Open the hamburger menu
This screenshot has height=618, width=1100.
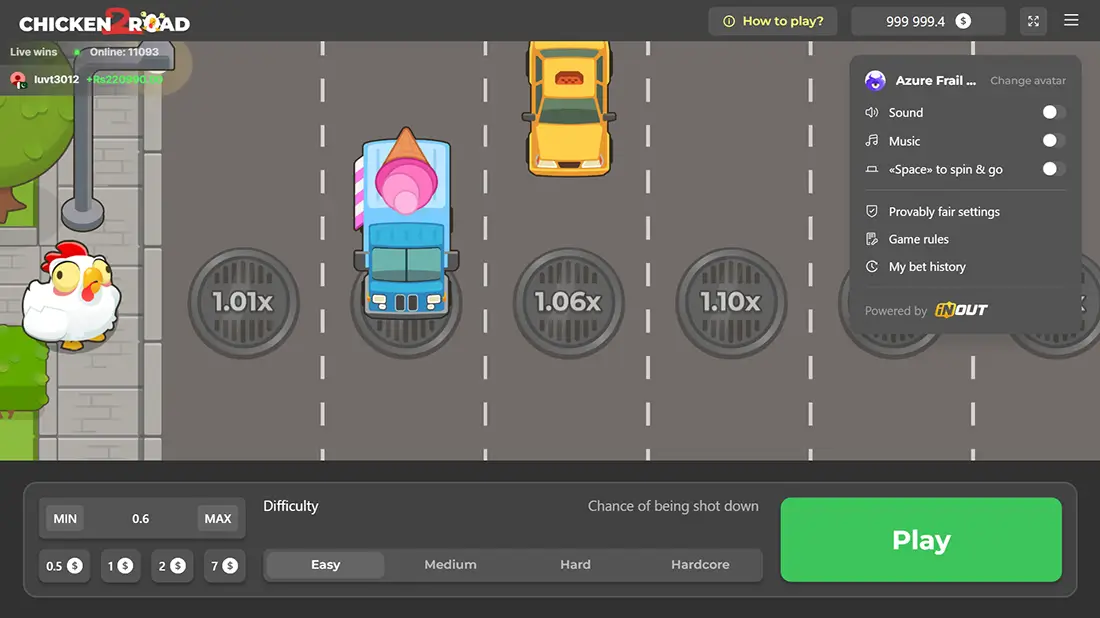coord(1071,20)
